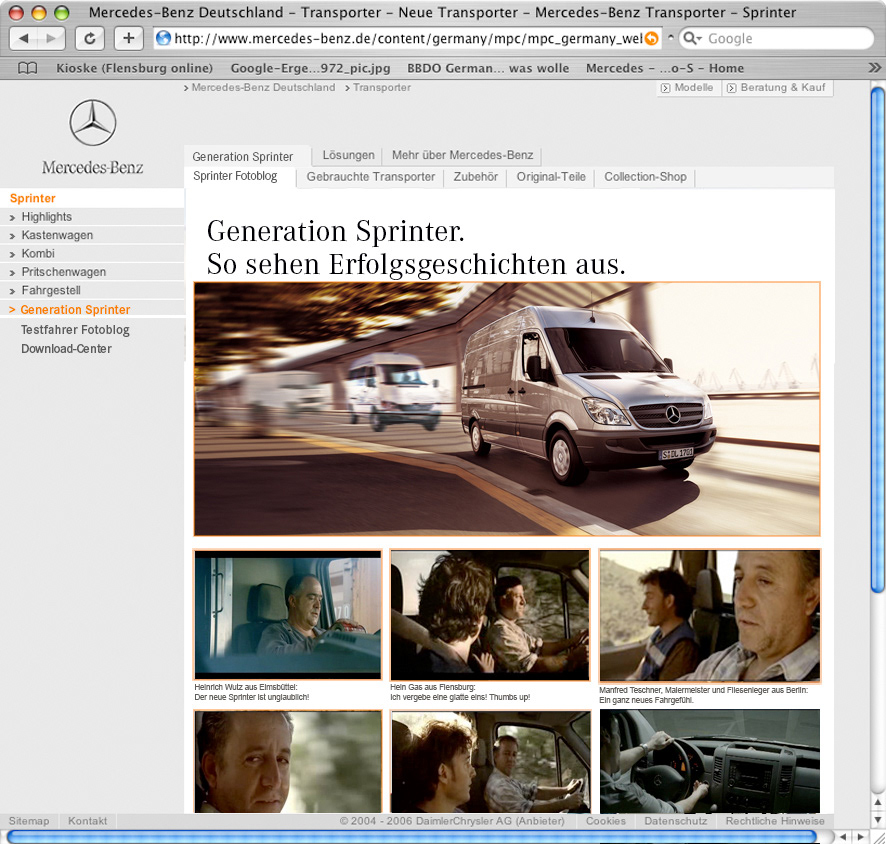The height and width of the screenshot is (844, 886).
Task: Click the vertical scrollbar up arrow
Action: (x=878, y=802)
